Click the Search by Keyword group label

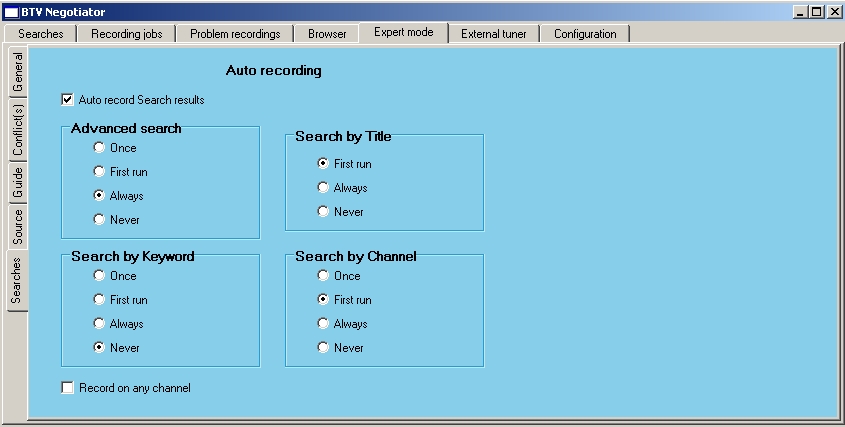pos(133,257)
